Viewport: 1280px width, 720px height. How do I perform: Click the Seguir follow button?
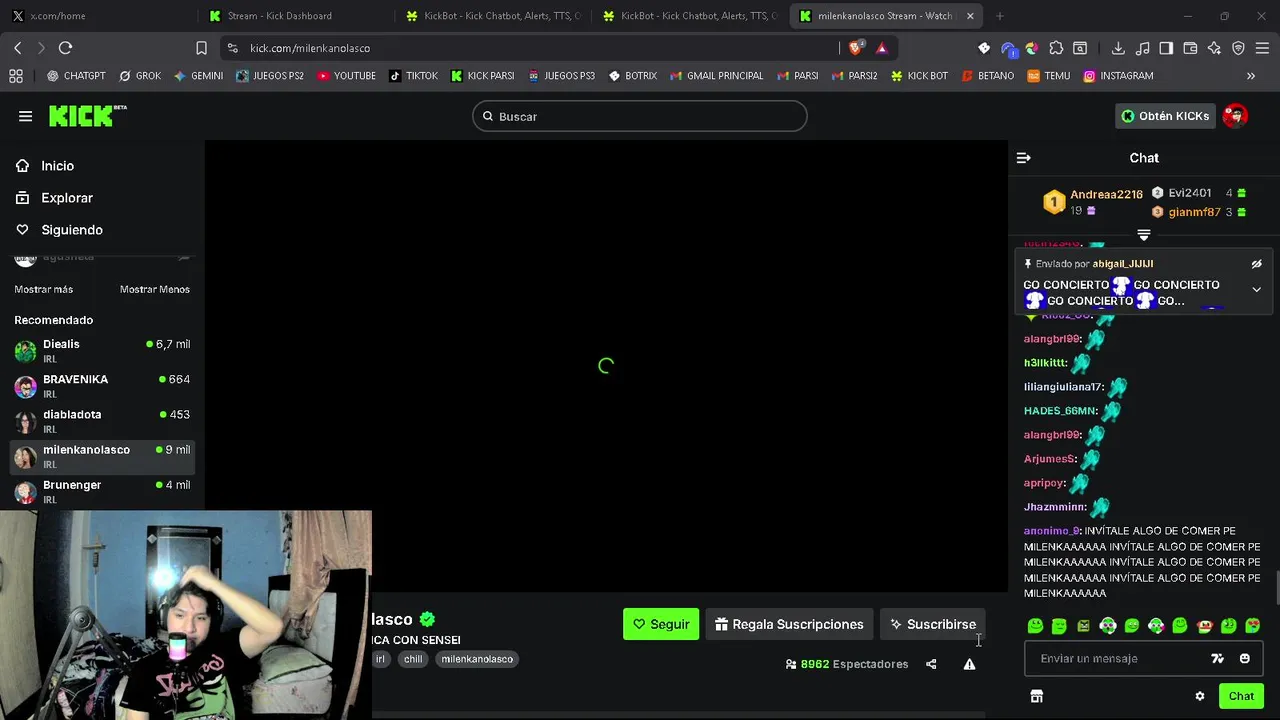[x=661, y=624]
